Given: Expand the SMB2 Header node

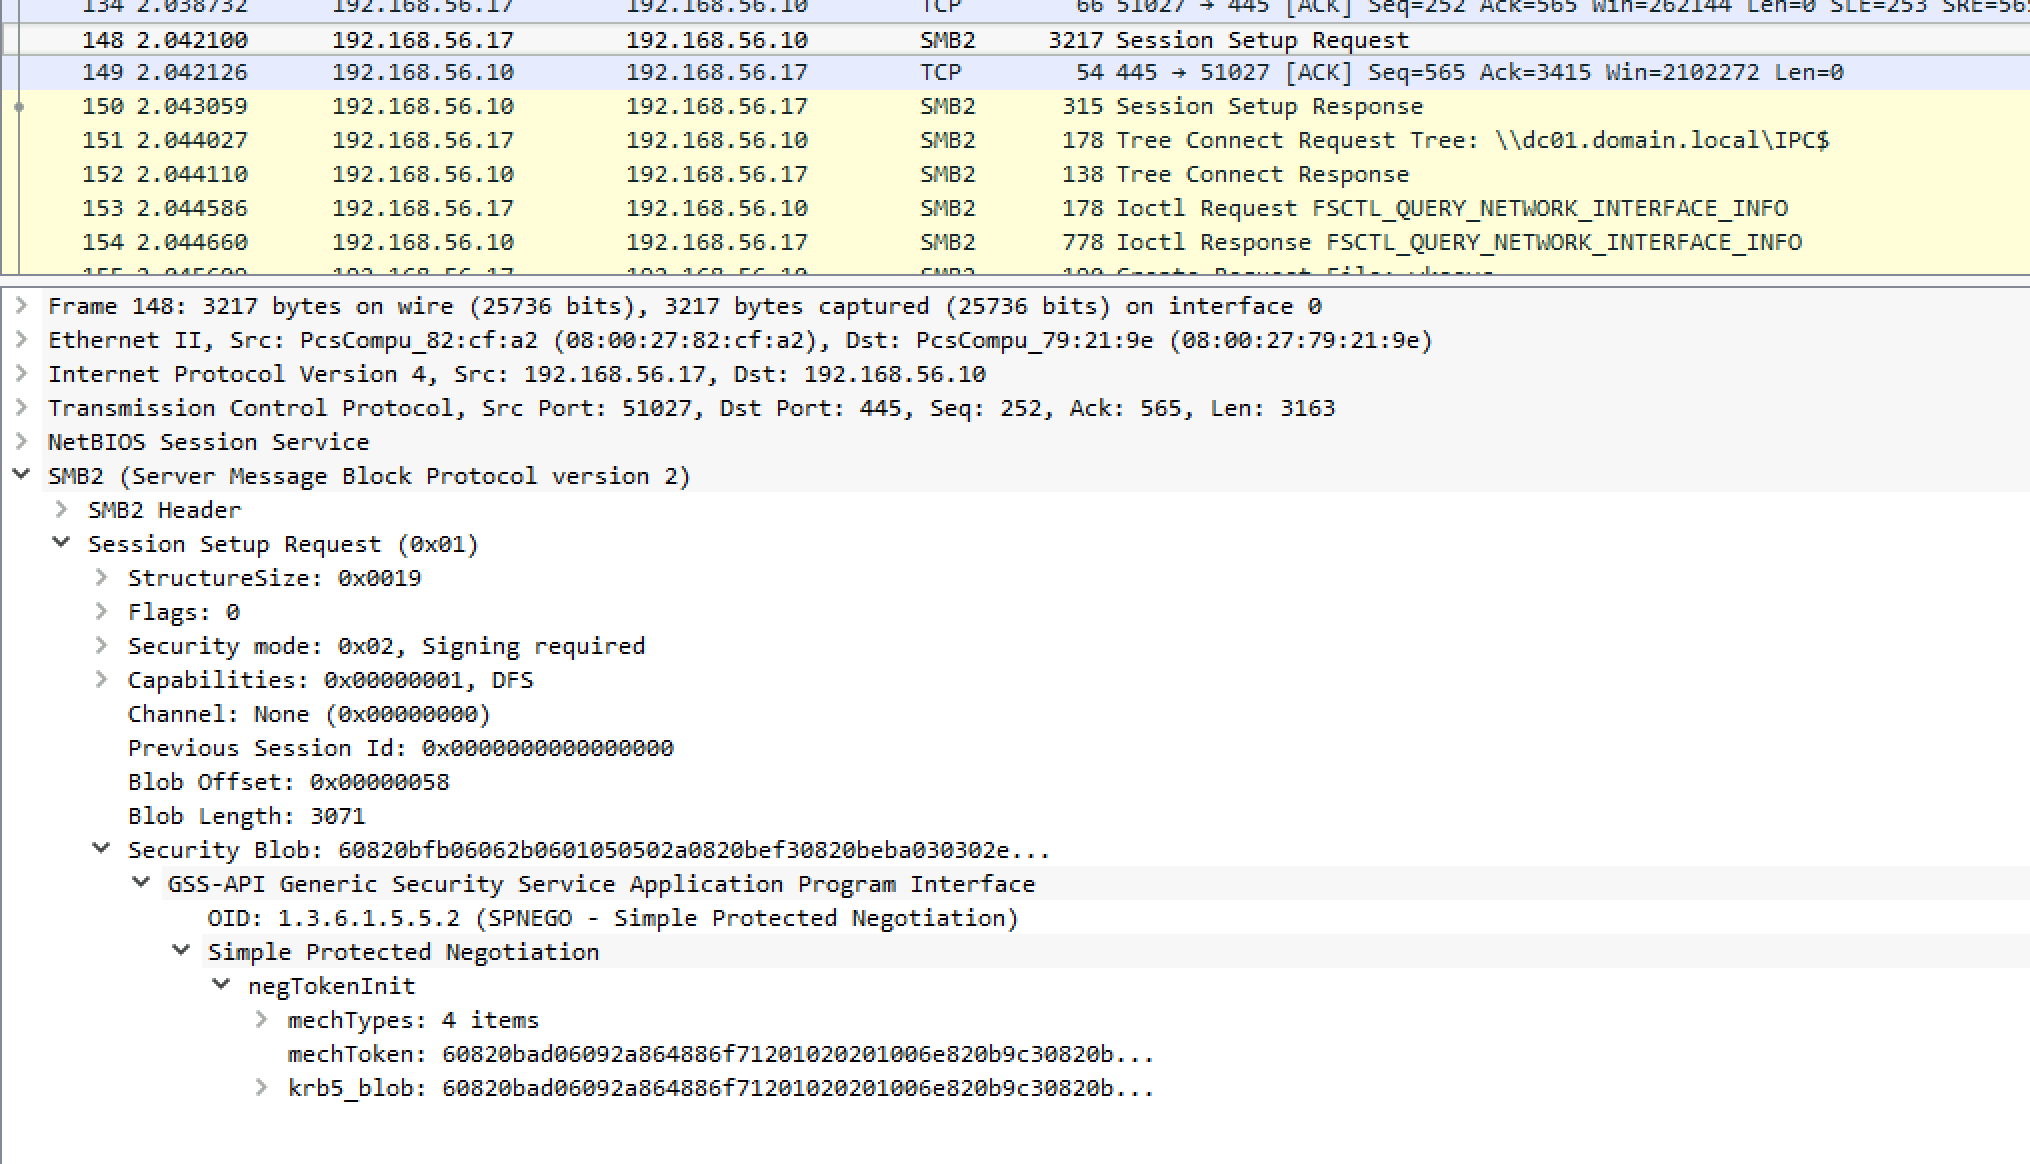Looking at the screenshot, I should tap(62, 510).
